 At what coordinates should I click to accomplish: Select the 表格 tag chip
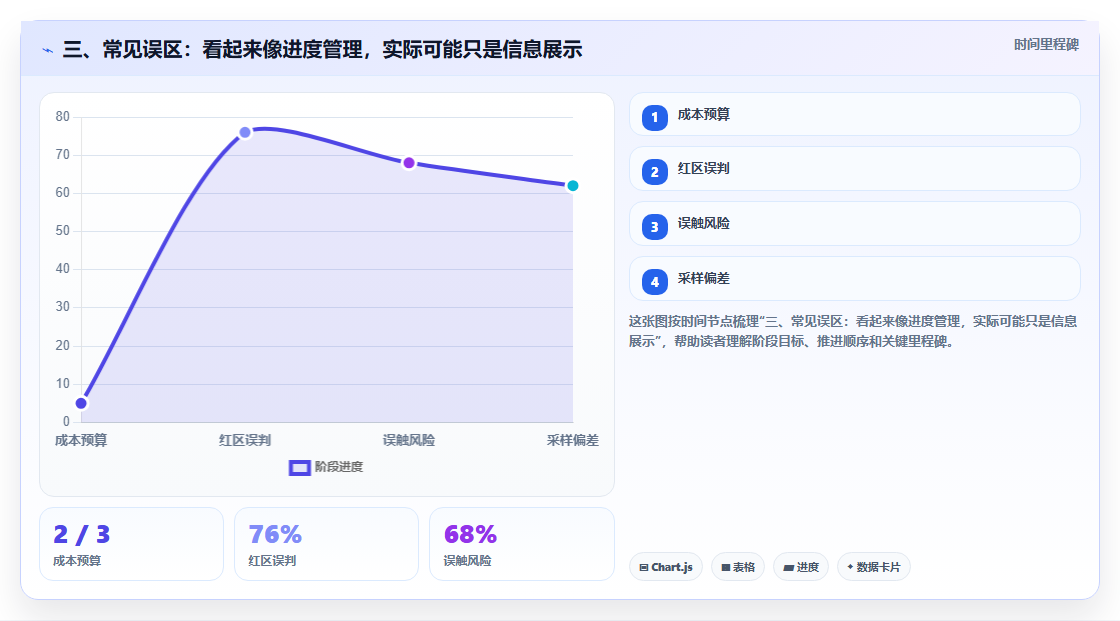pos(738,567)
